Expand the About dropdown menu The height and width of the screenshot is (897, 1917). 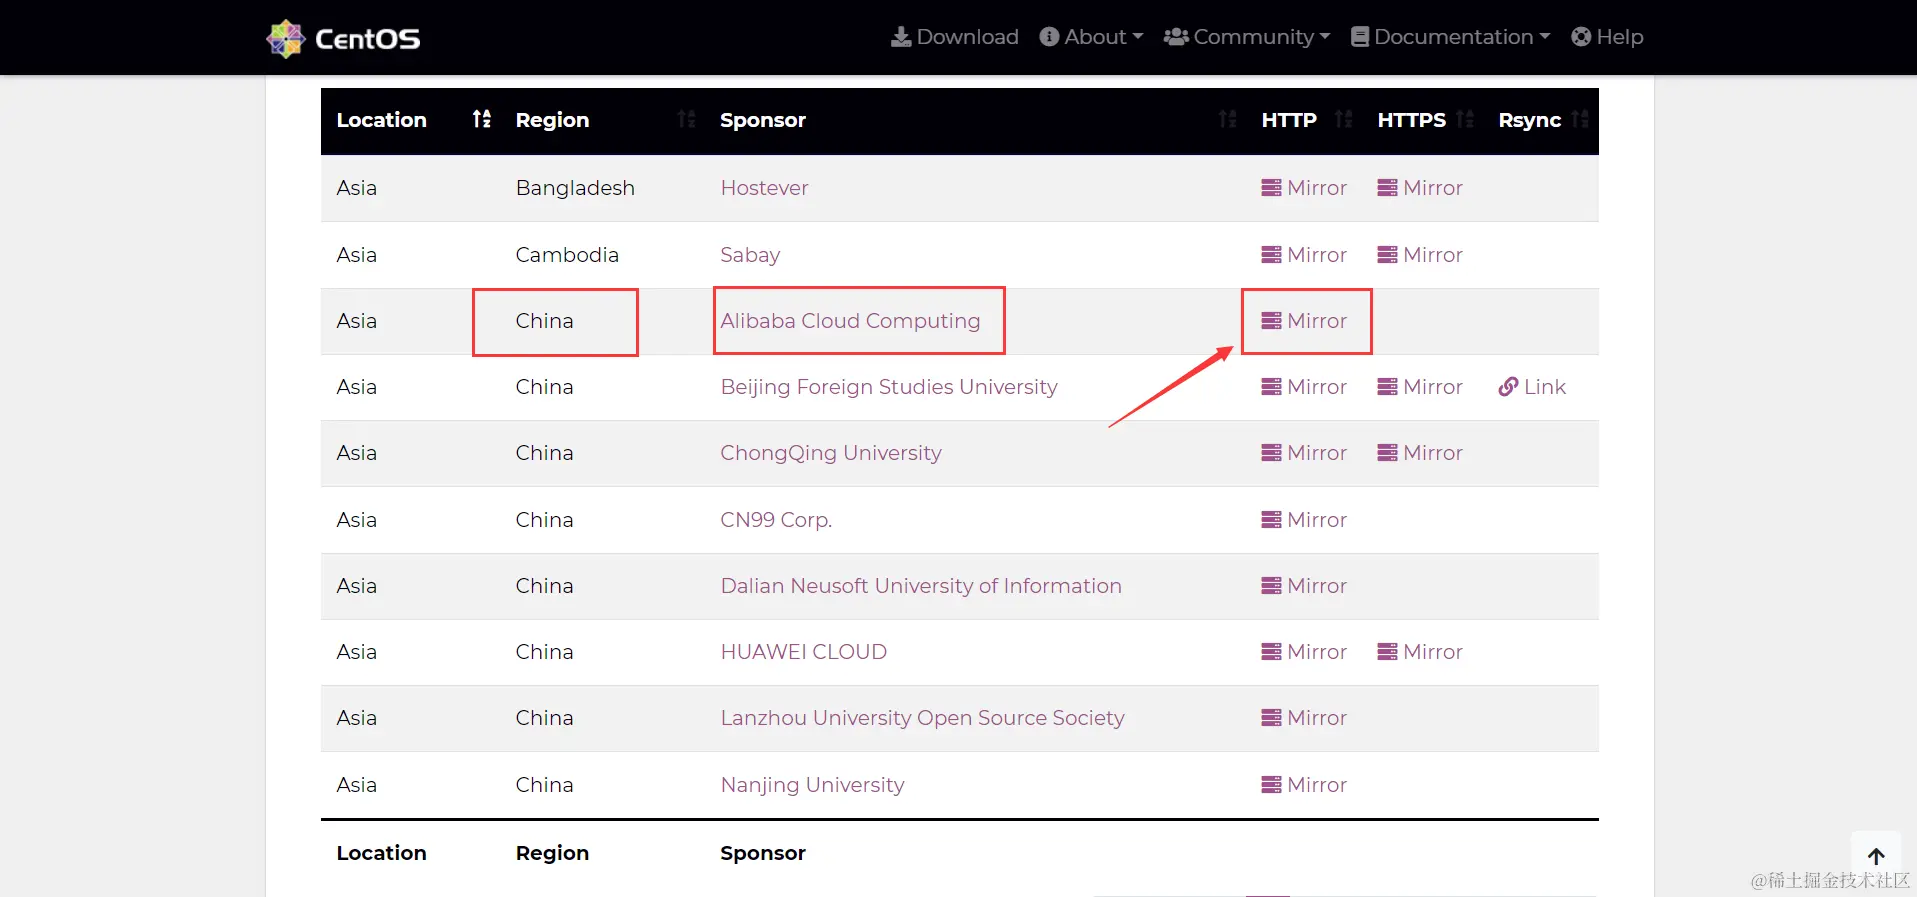[x=1091, y=37]
